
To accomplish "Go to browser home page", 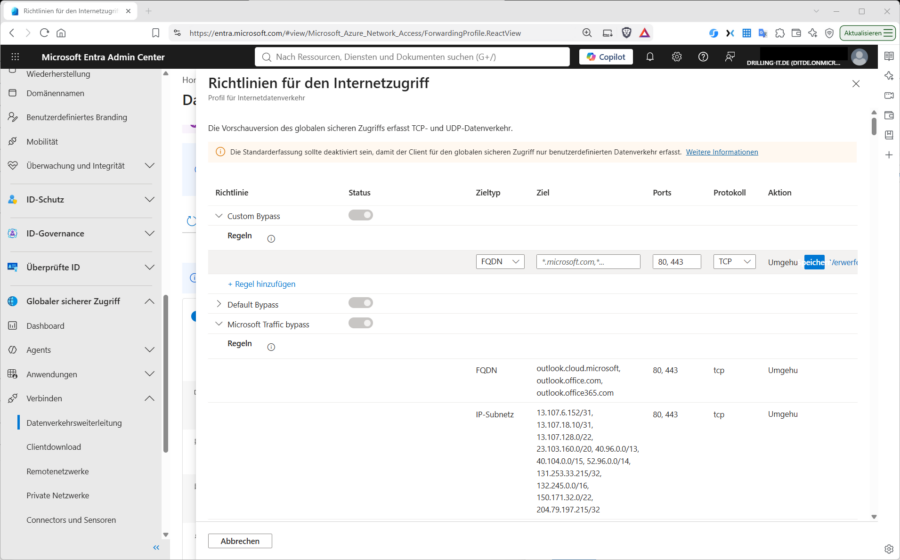I will 61,33.
